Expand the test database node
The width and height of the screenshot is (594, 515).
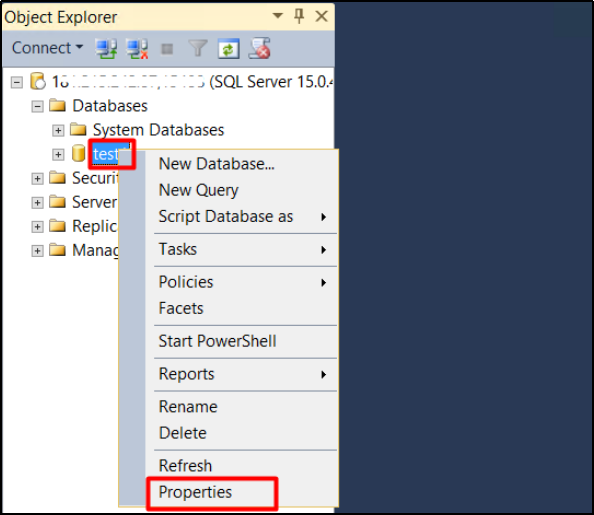point(58,155)
